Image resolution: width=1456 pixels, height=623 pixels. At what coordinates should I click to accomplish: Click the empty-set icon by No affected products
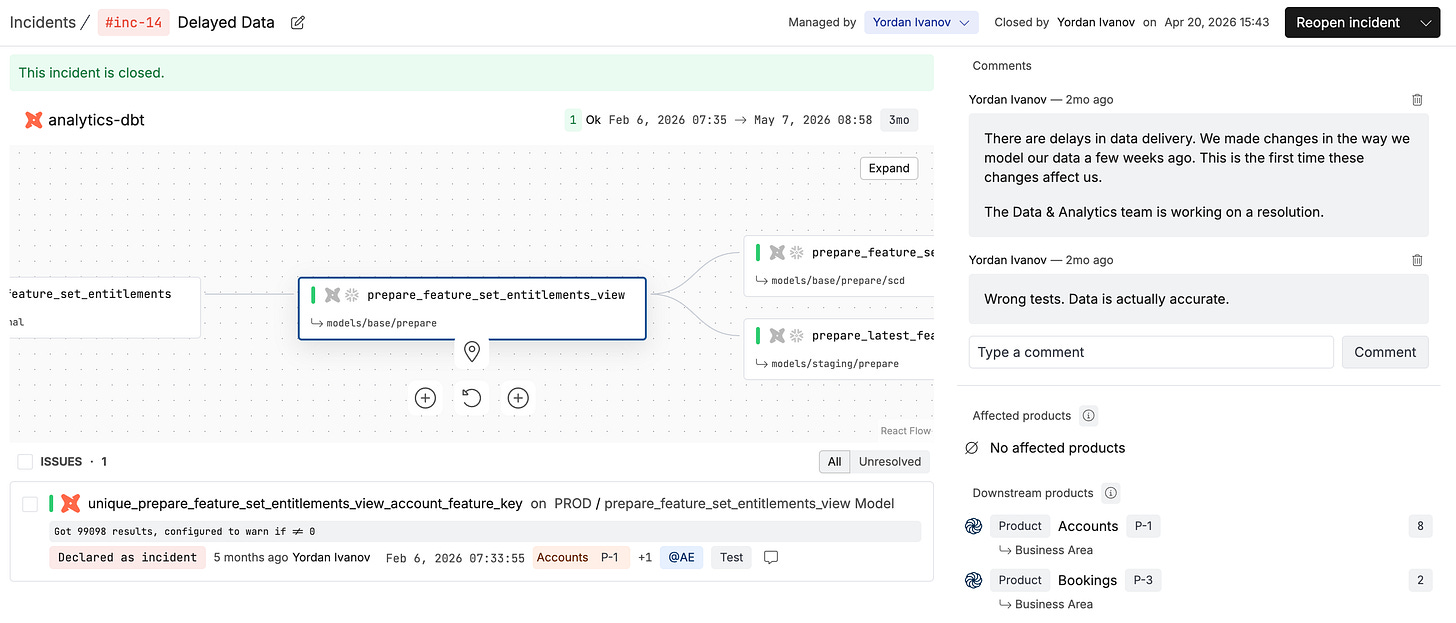(x=971, y=448)
